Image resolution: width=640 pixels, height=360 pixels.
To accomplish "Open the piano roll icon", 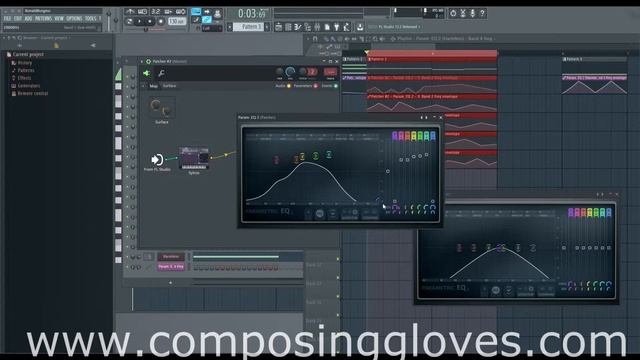I will (x=298, y=27).
